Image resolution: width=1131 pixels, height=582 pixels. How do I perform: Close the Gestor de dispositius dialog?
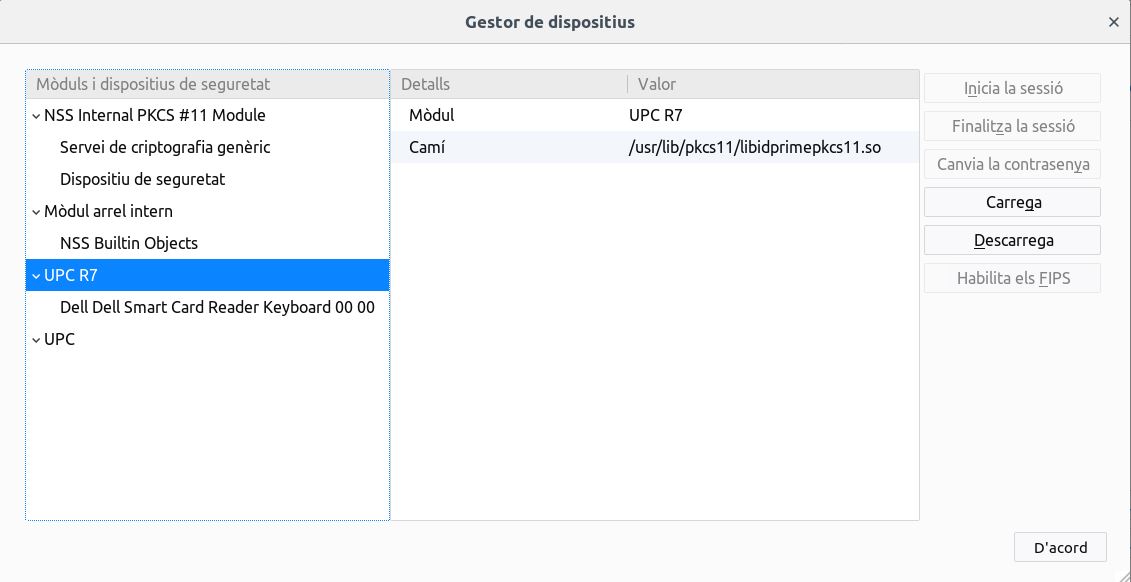click(x=1113, y=22)
